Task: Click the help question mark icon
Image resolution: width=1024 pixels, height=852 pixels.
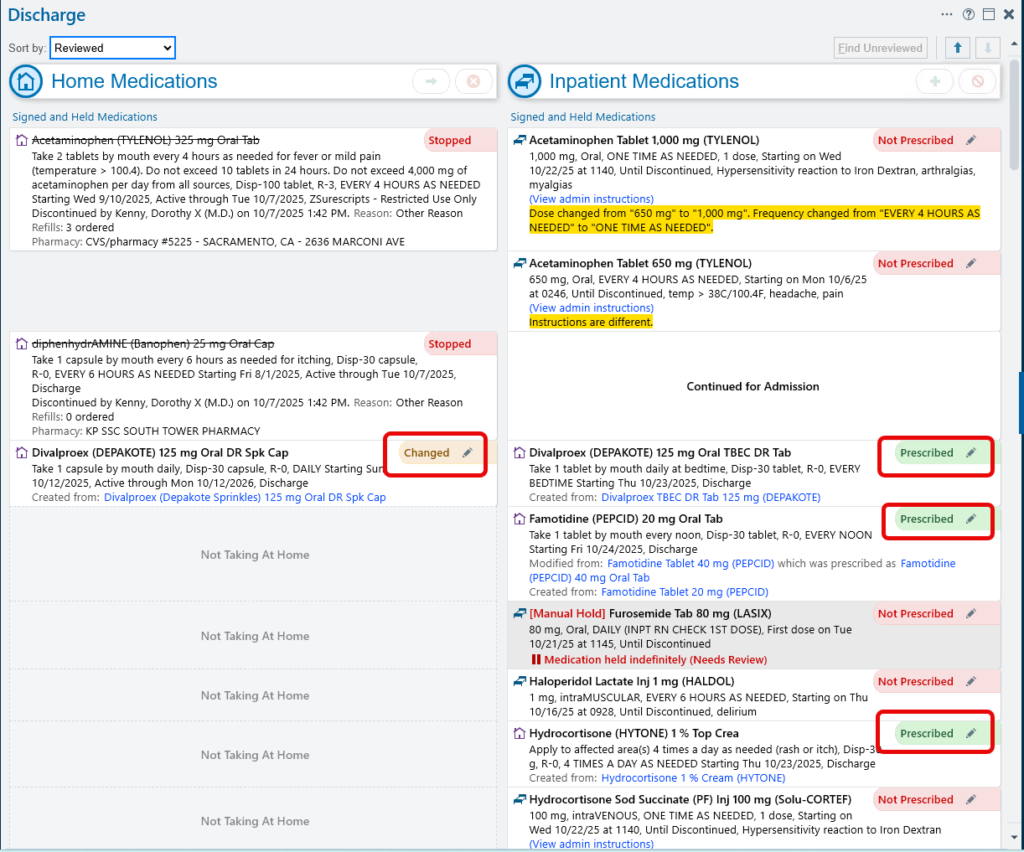Action: [x=968, y=15]
